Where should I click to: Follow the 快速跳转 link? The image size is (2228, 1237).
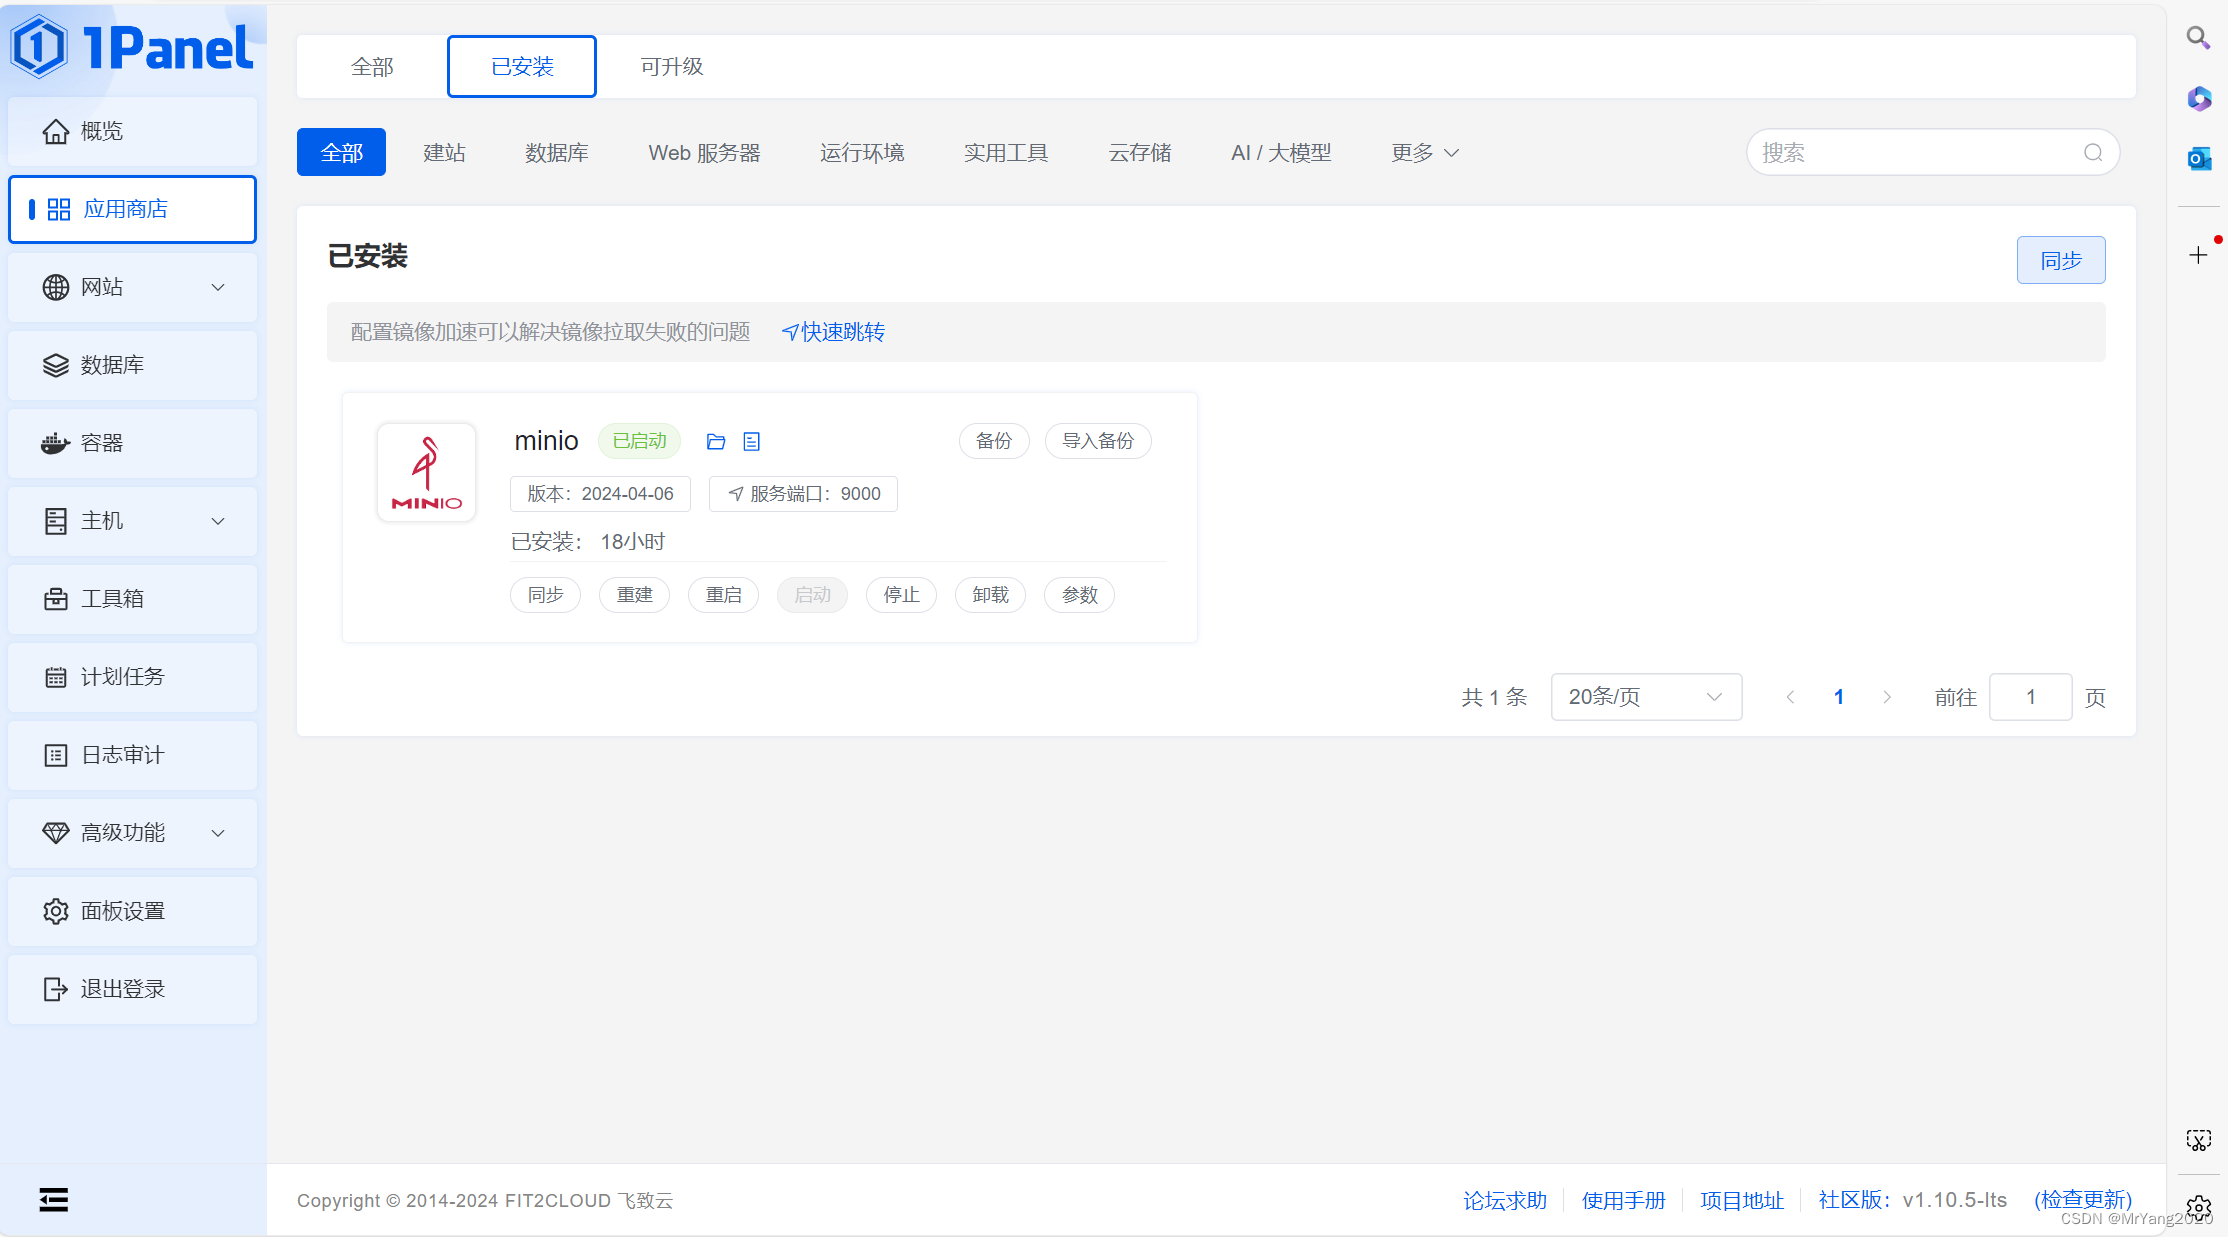(x=833, y=332)
